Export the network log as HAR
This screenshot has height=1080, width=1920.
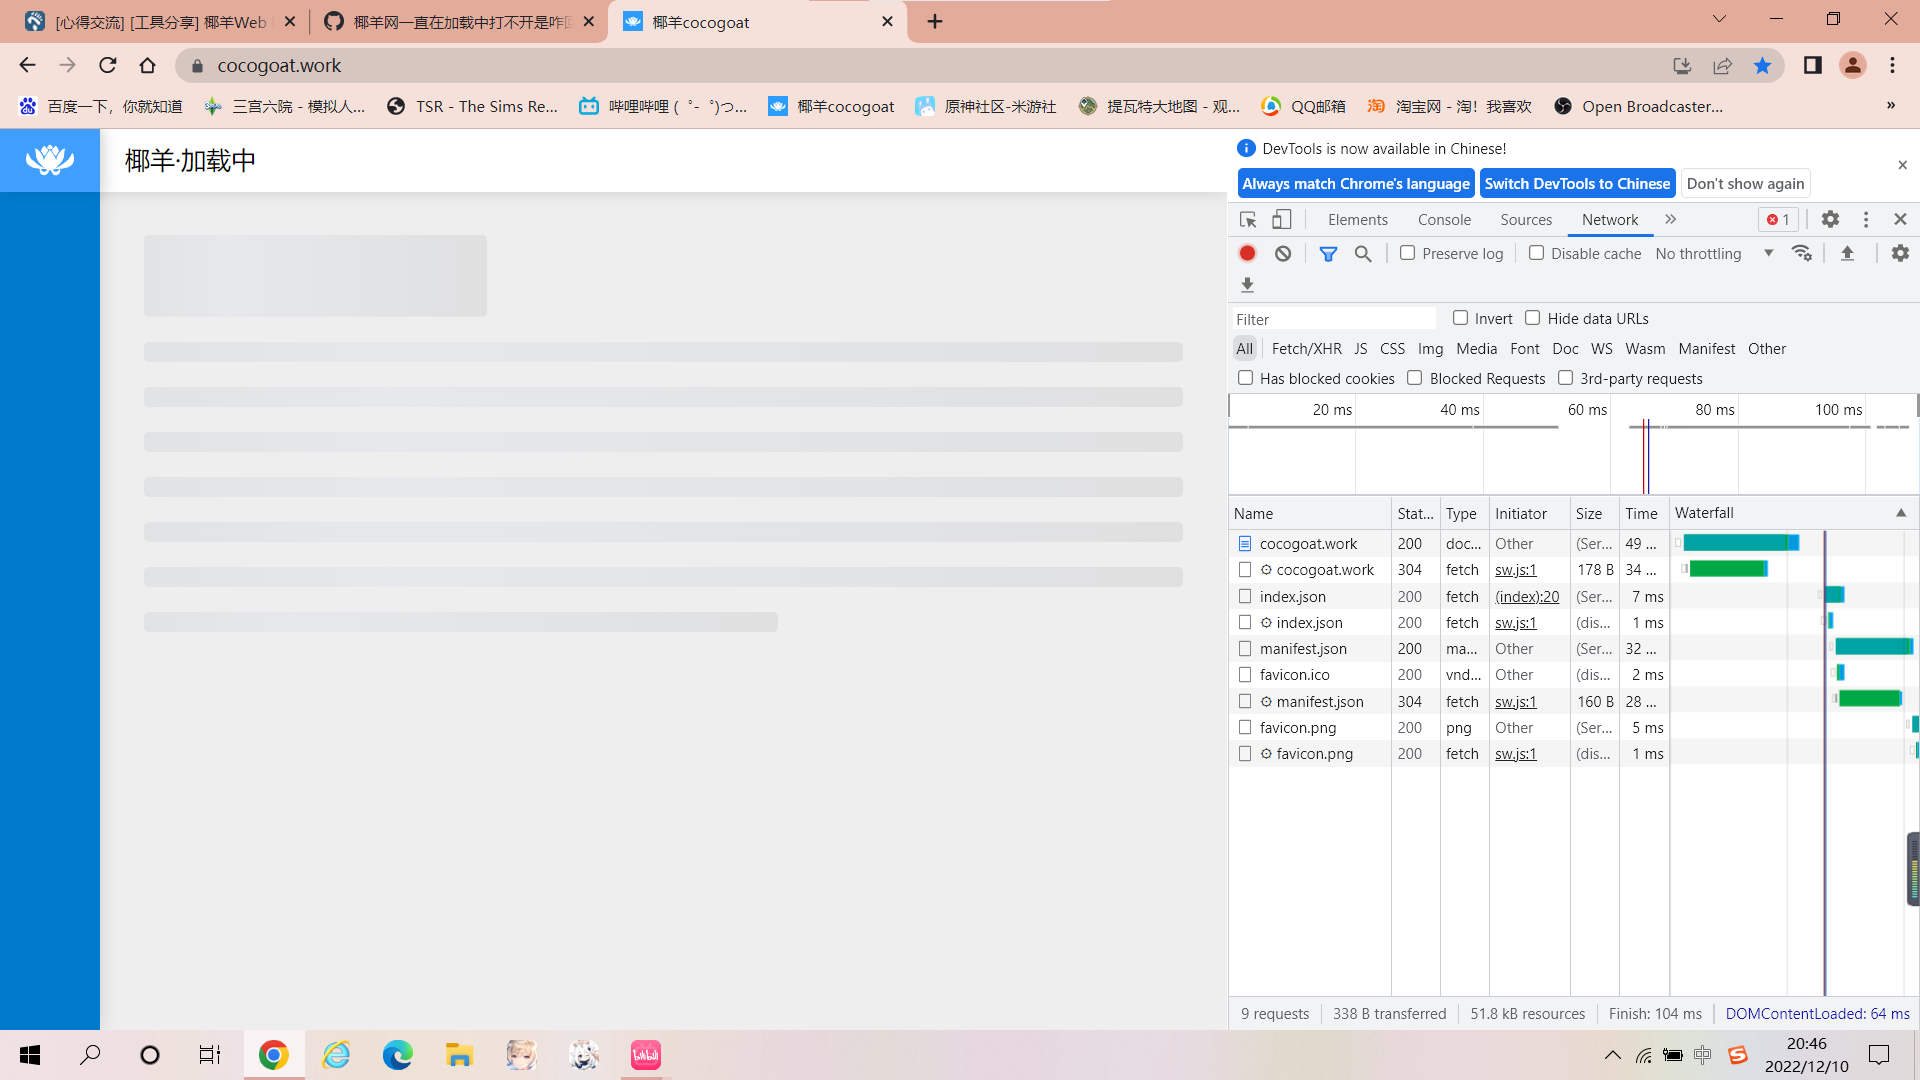[x=1247, y=285]
